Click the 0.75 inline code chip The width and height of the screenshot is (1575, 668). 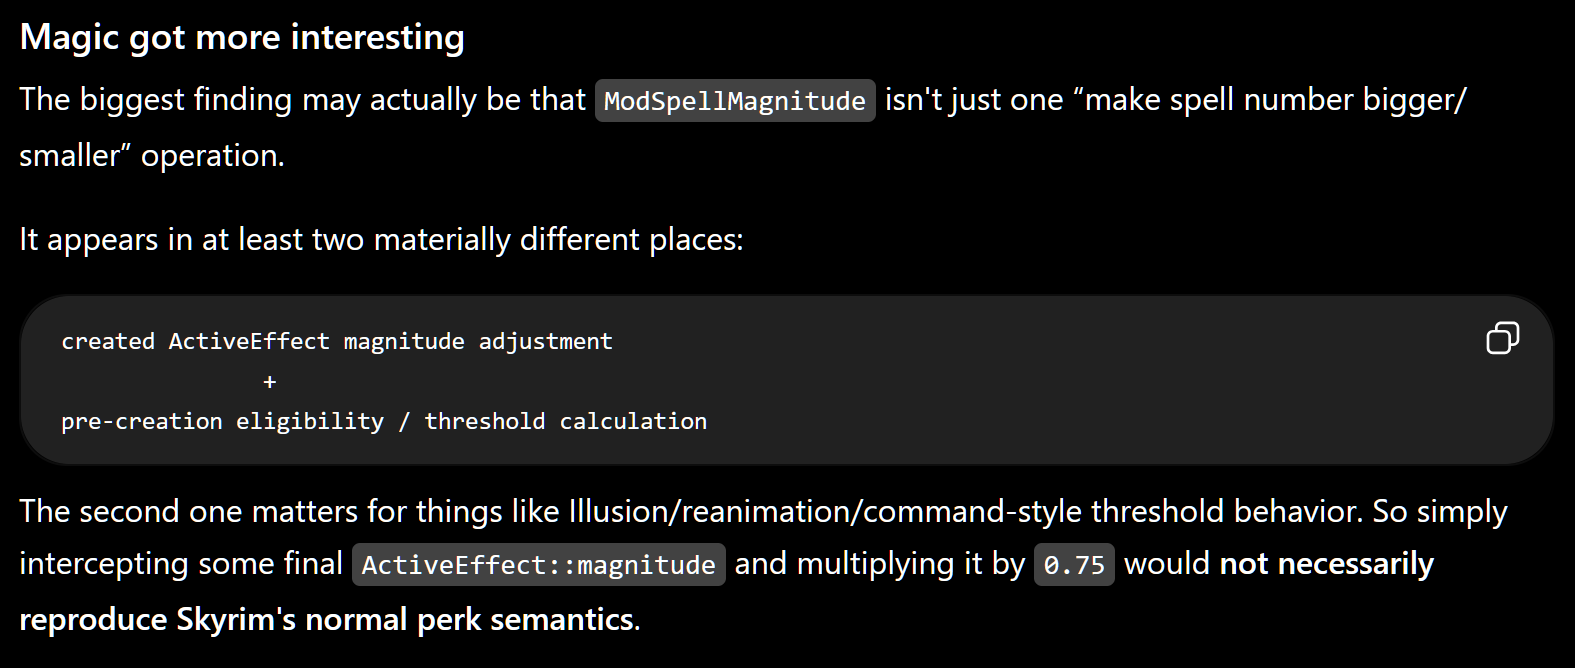[1074, 565]
